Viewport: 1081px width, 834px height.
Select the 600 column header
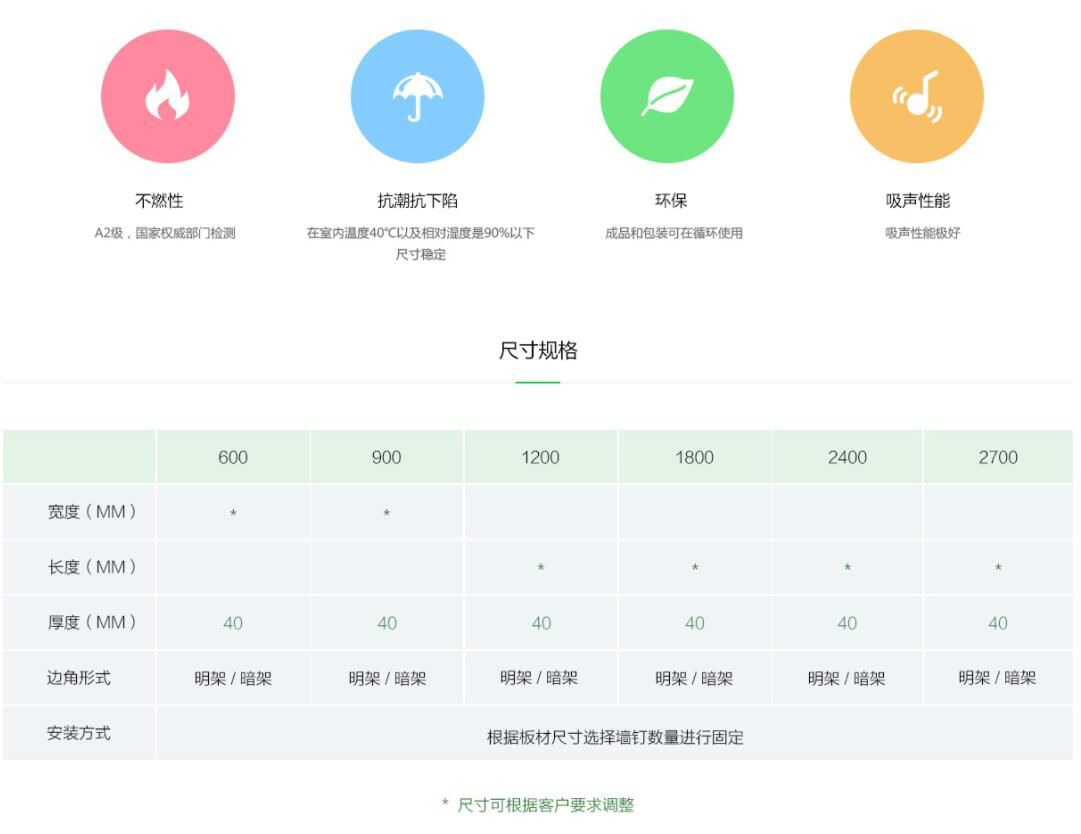[233, 458]
